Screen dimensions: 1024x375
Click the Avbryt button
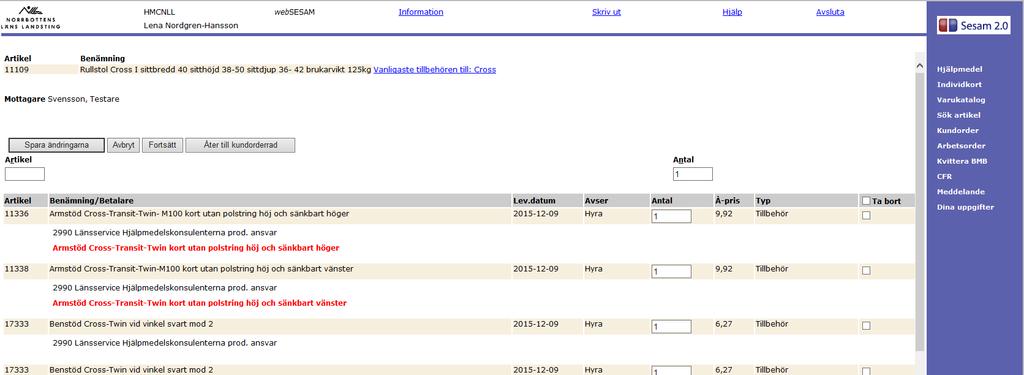click(123, 145)
